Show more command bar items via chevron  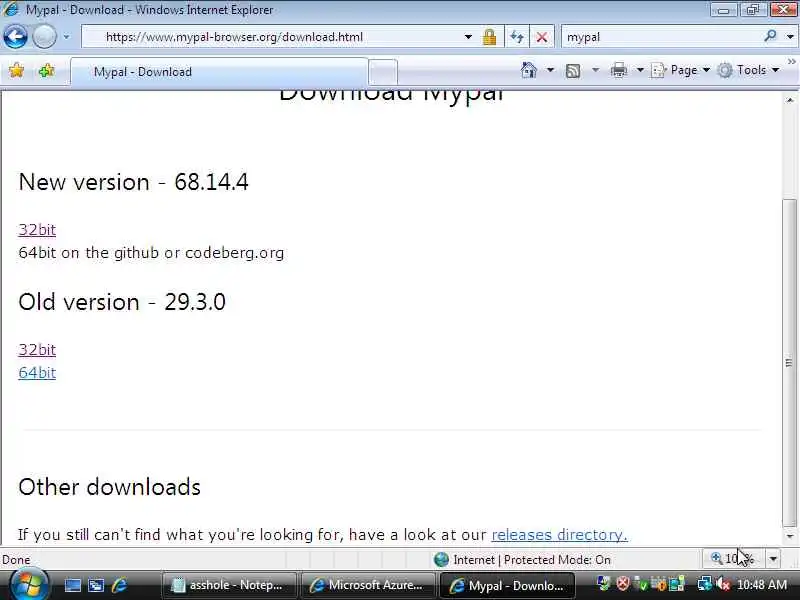click(x=791, y=62)
